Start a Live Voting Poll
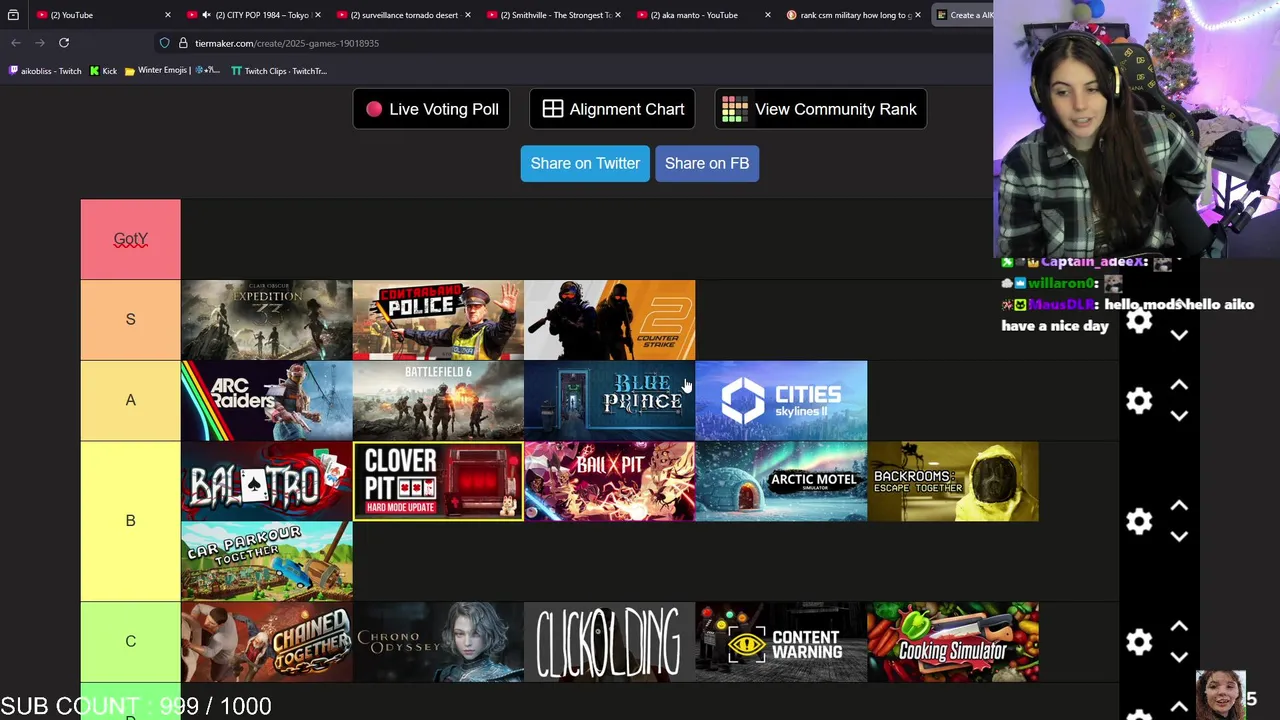This screenshot has width=1280, height=720. click(x=432, y=109)
